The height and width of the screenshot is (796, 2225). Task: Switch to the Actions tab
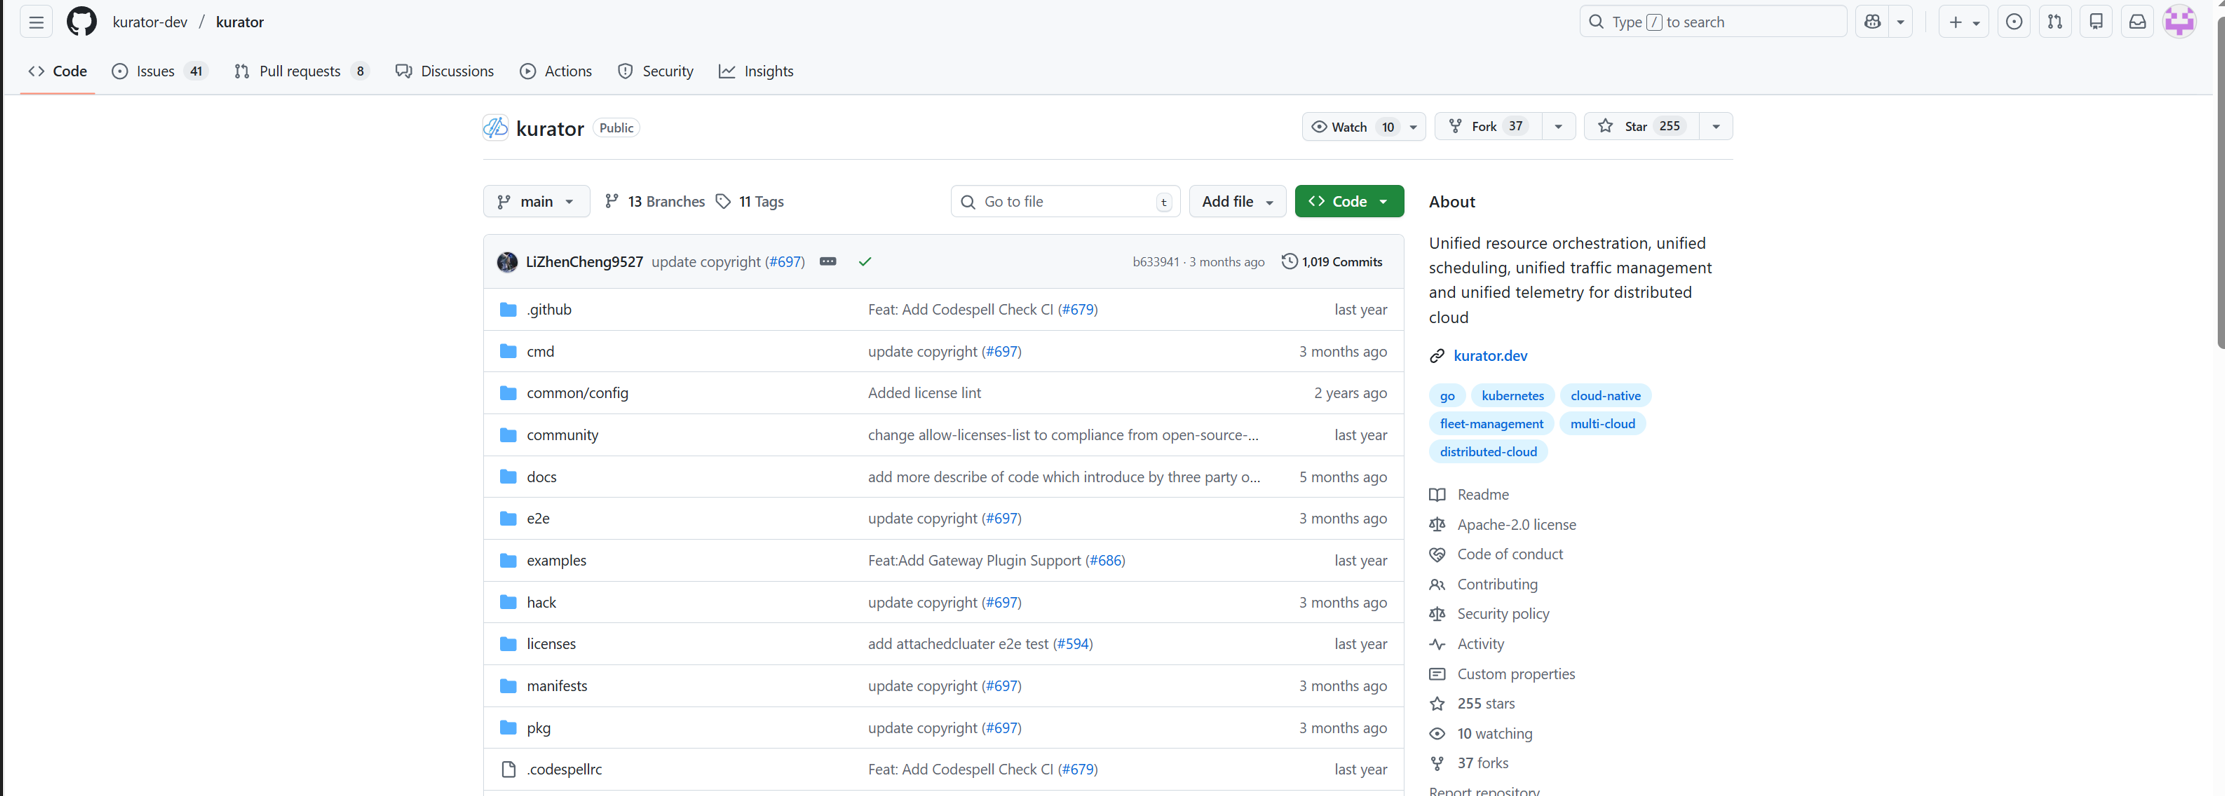pyautogui.click(x=556, y=72)
